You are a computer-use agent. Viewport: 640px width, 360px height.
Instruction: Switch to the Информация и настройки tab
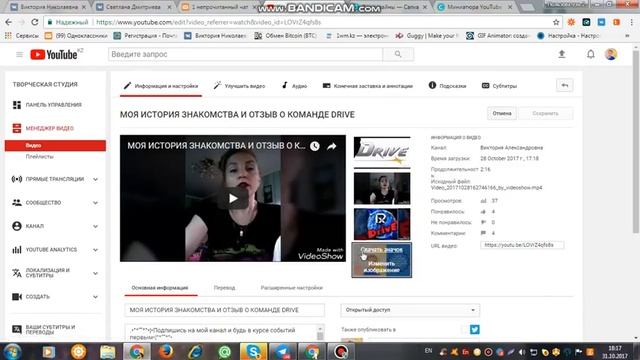[x=161, y=86]
